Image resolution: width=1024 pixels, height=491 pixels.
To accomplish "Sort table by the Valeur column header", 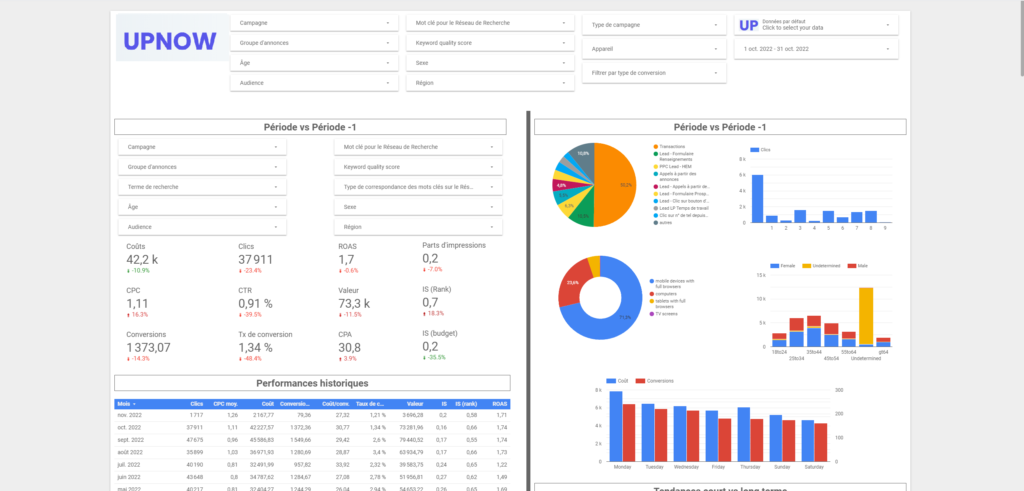I will 414,404.
